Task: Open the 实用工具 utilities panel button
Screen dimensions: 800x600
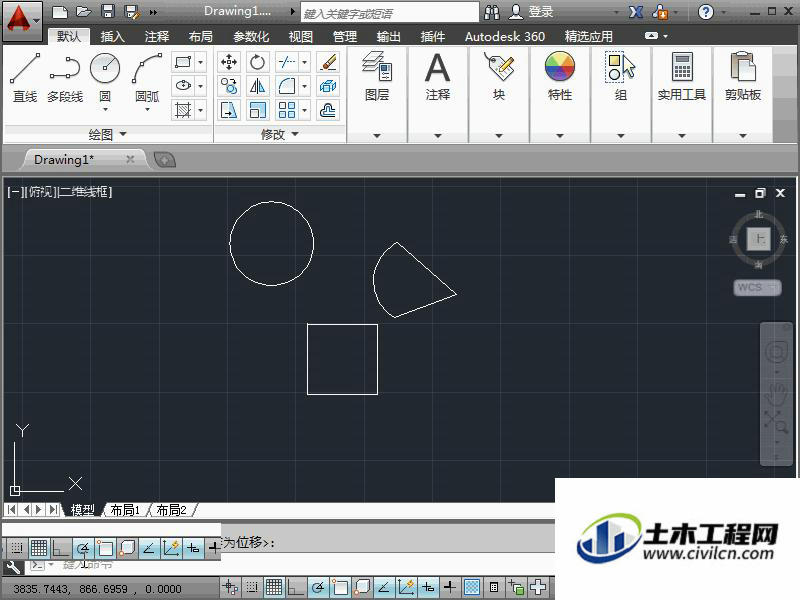Action: click(x=682, y=77)
